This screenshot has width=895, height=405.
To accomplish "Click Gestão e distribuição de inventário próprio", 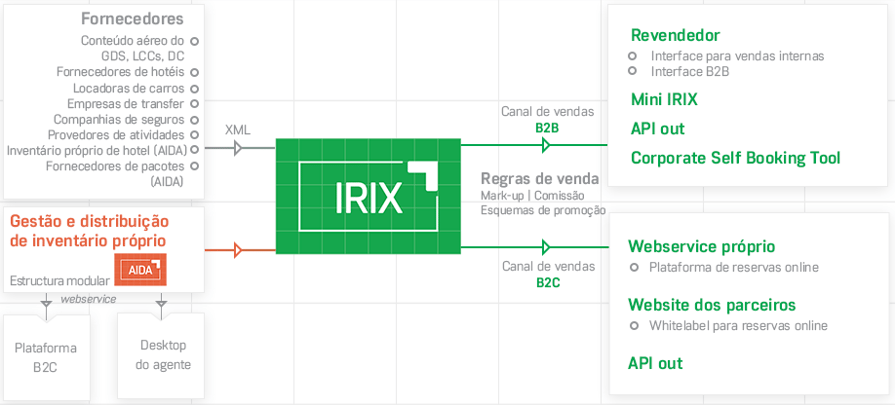I will click(89, 230).
